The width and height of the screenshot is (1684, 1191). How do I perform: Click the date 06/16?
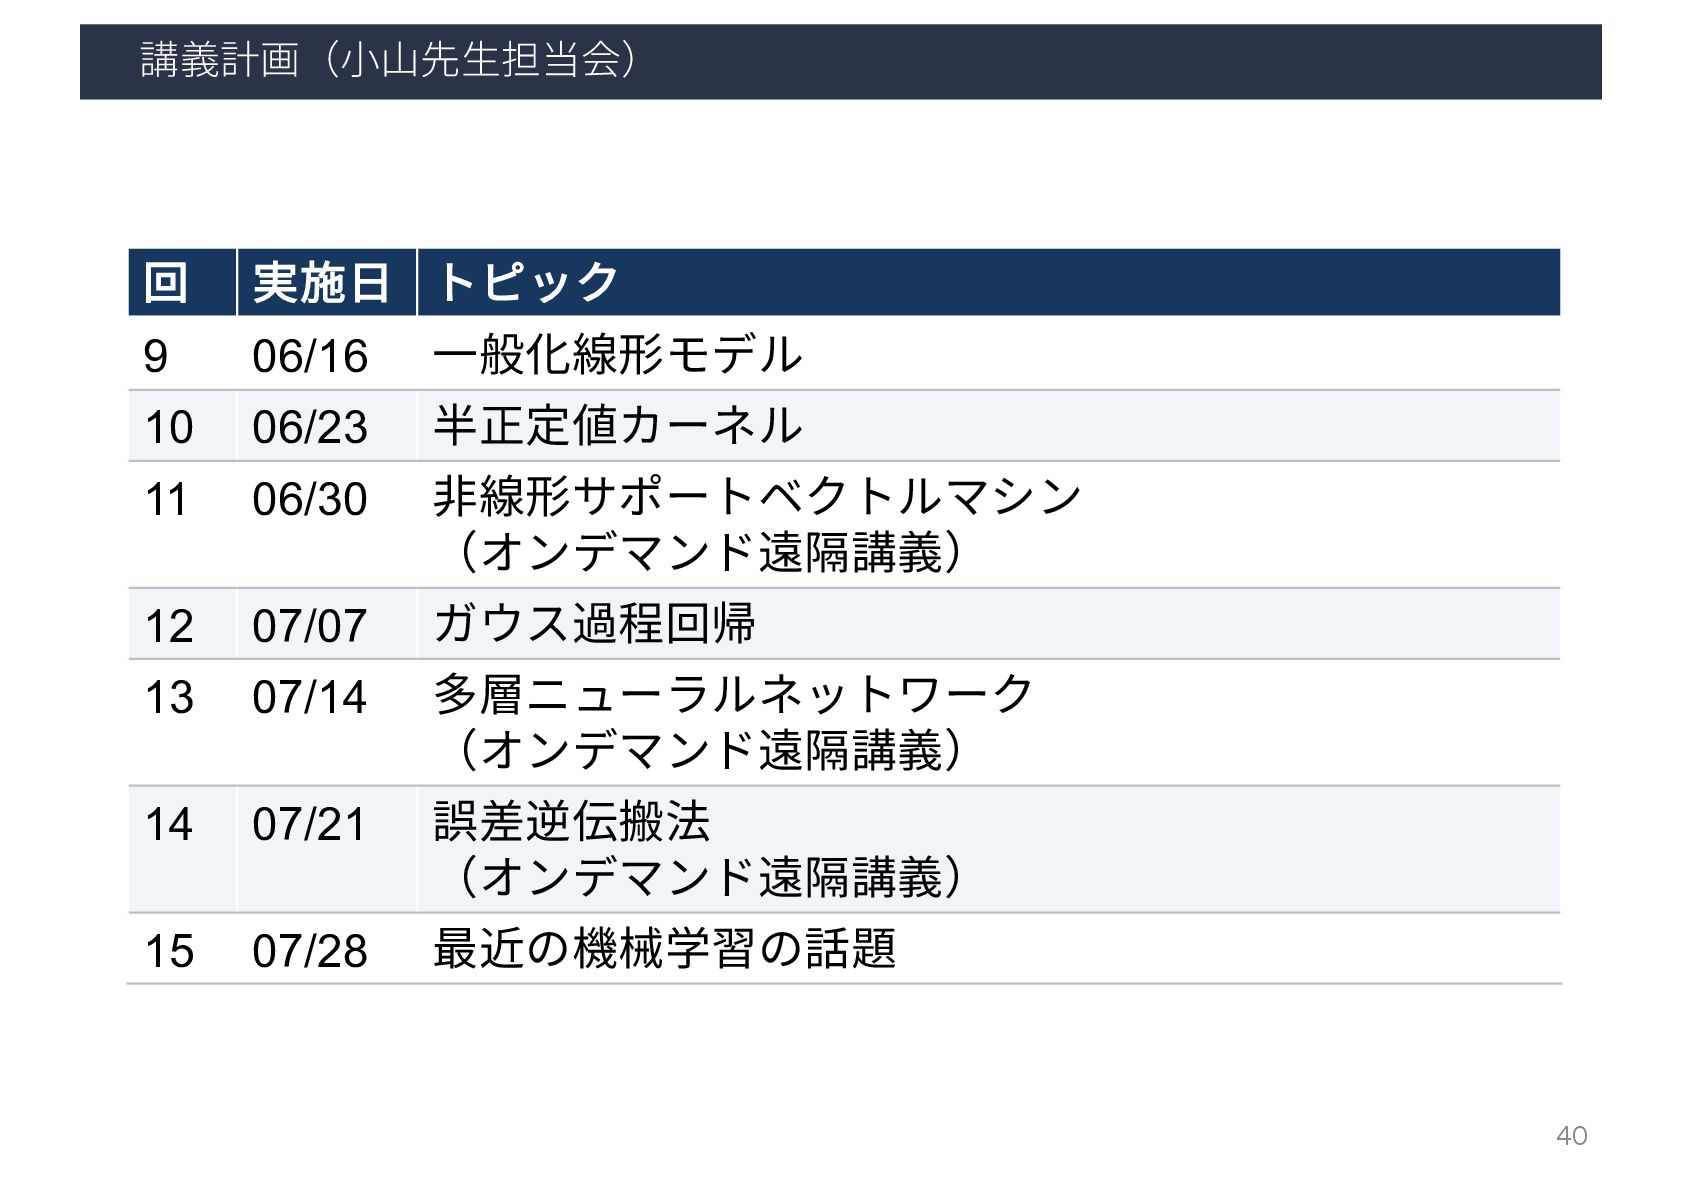coord(310,356)
